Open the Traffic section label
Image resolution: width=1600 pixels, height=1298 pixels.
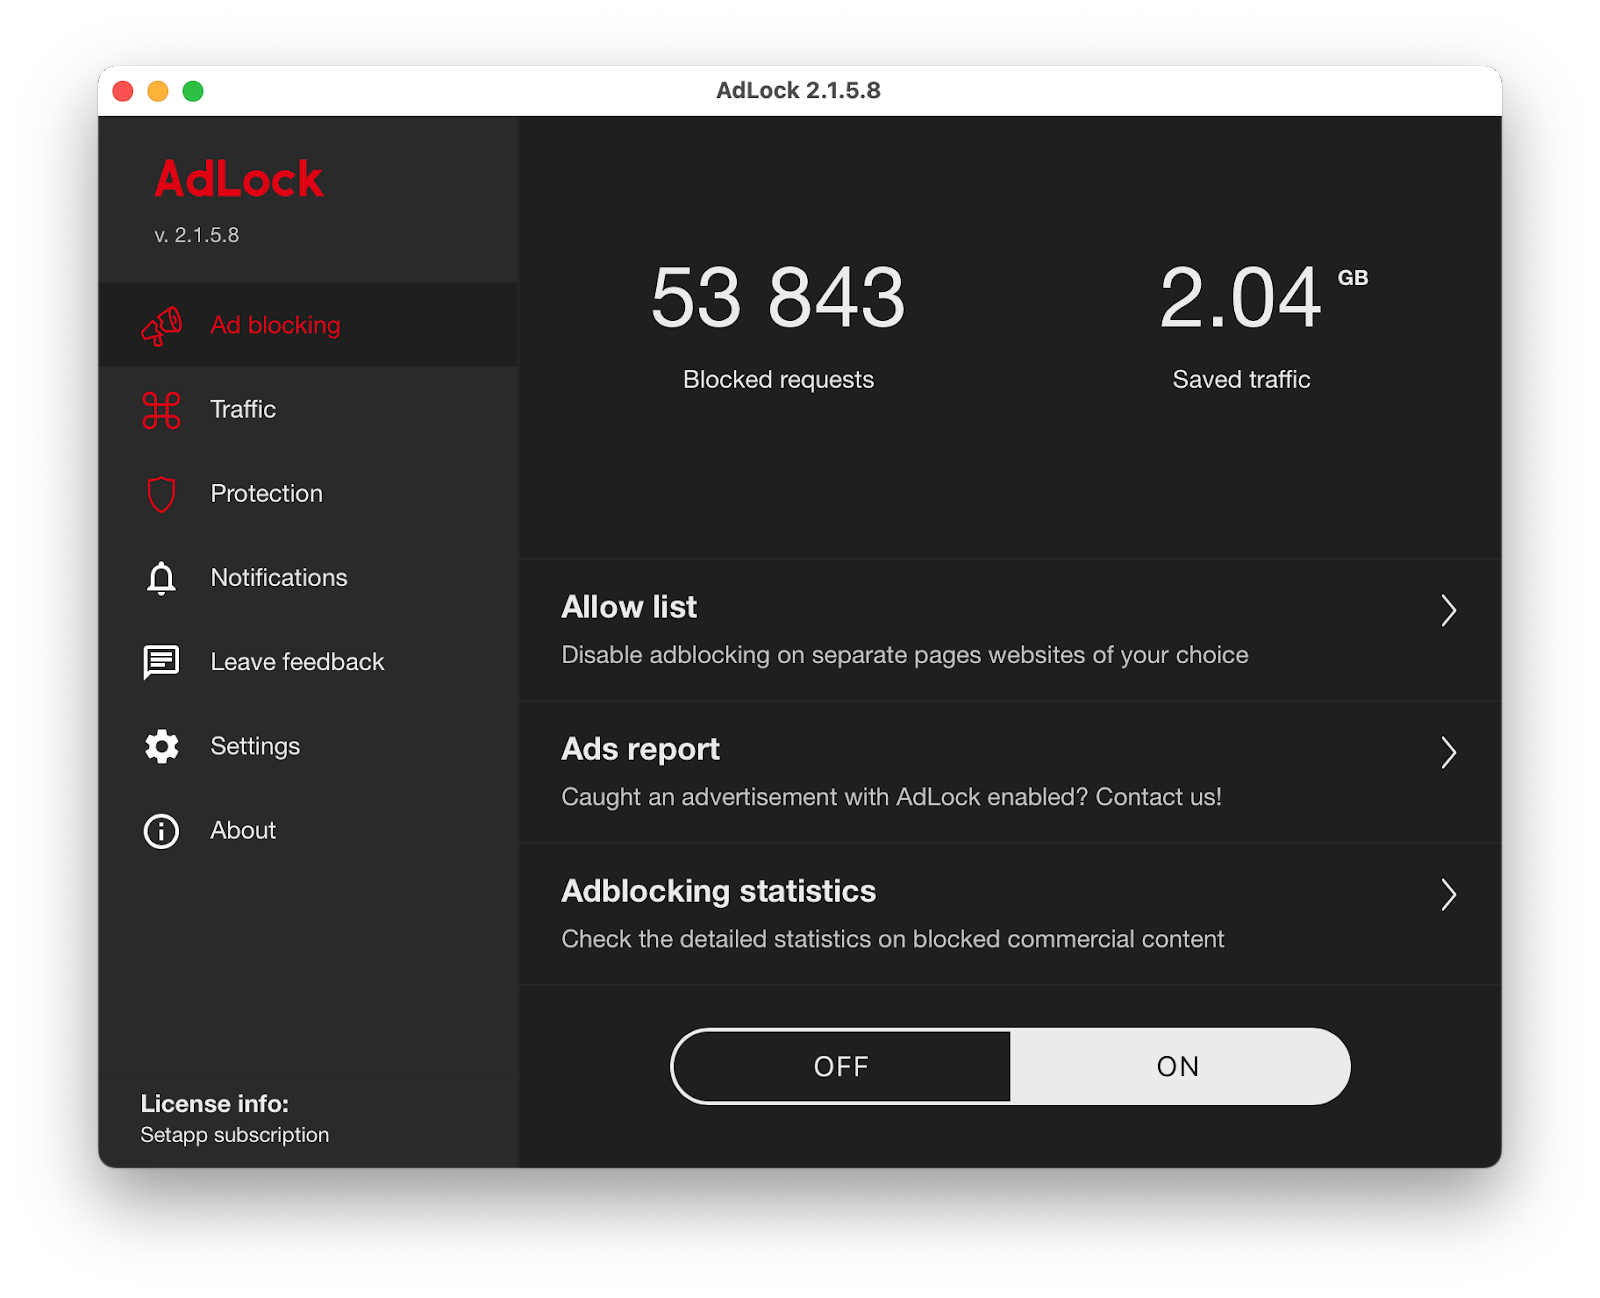click(243, 410)
